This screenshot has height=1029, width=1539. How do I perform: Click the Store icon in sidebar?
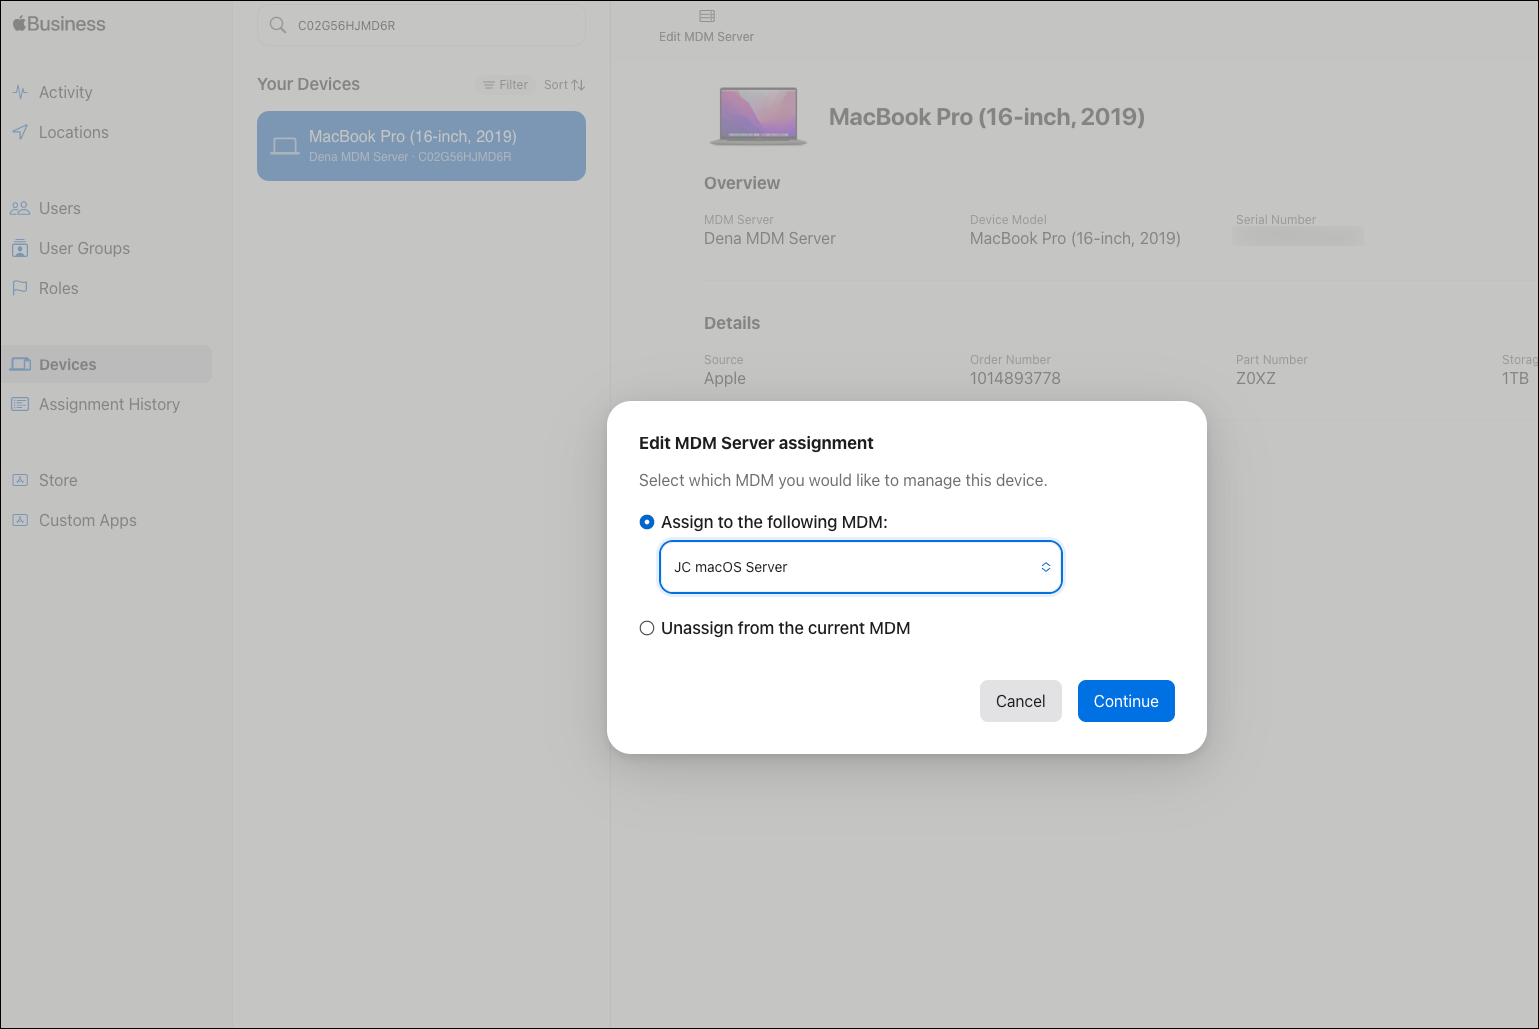point(20,480)
